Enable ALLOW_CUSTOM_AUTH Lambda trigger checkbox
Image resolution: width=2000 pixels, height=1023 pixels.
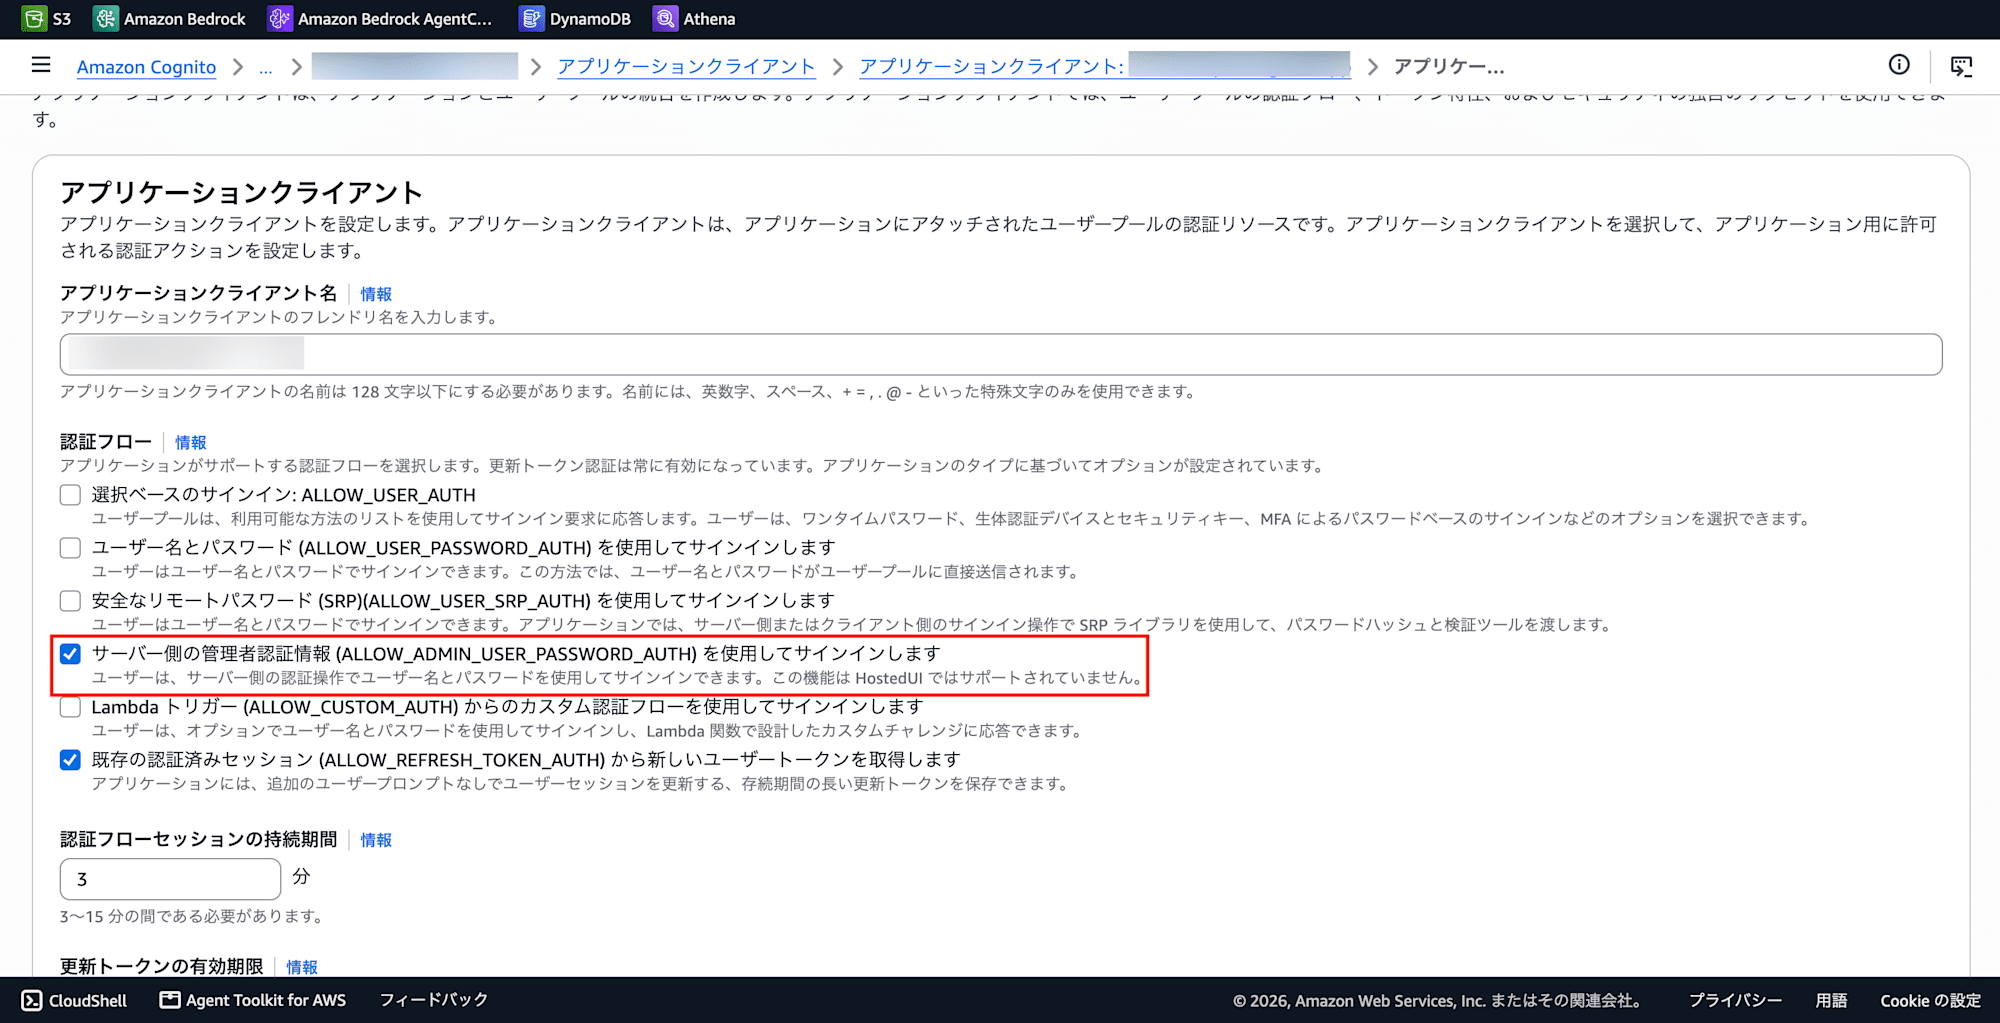pyautogui.click(x=70, y=707)
